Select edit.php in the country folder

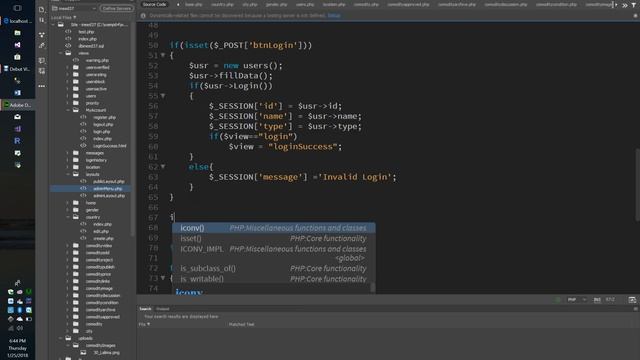click(100, 231)
